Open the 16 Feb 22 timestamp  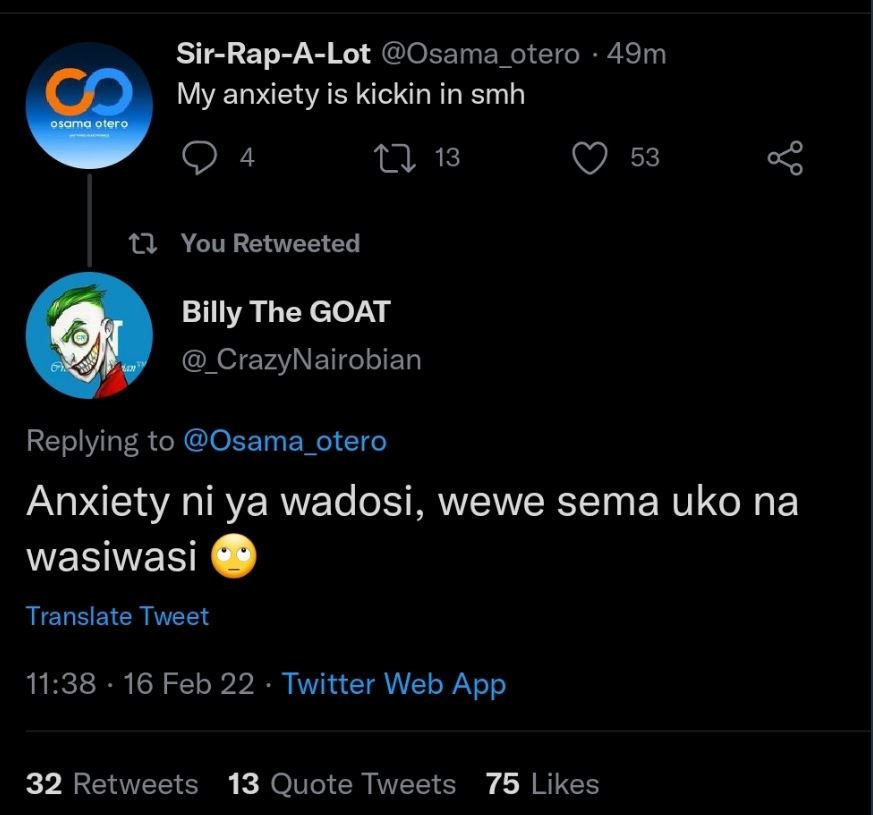[x=185, y=684]
